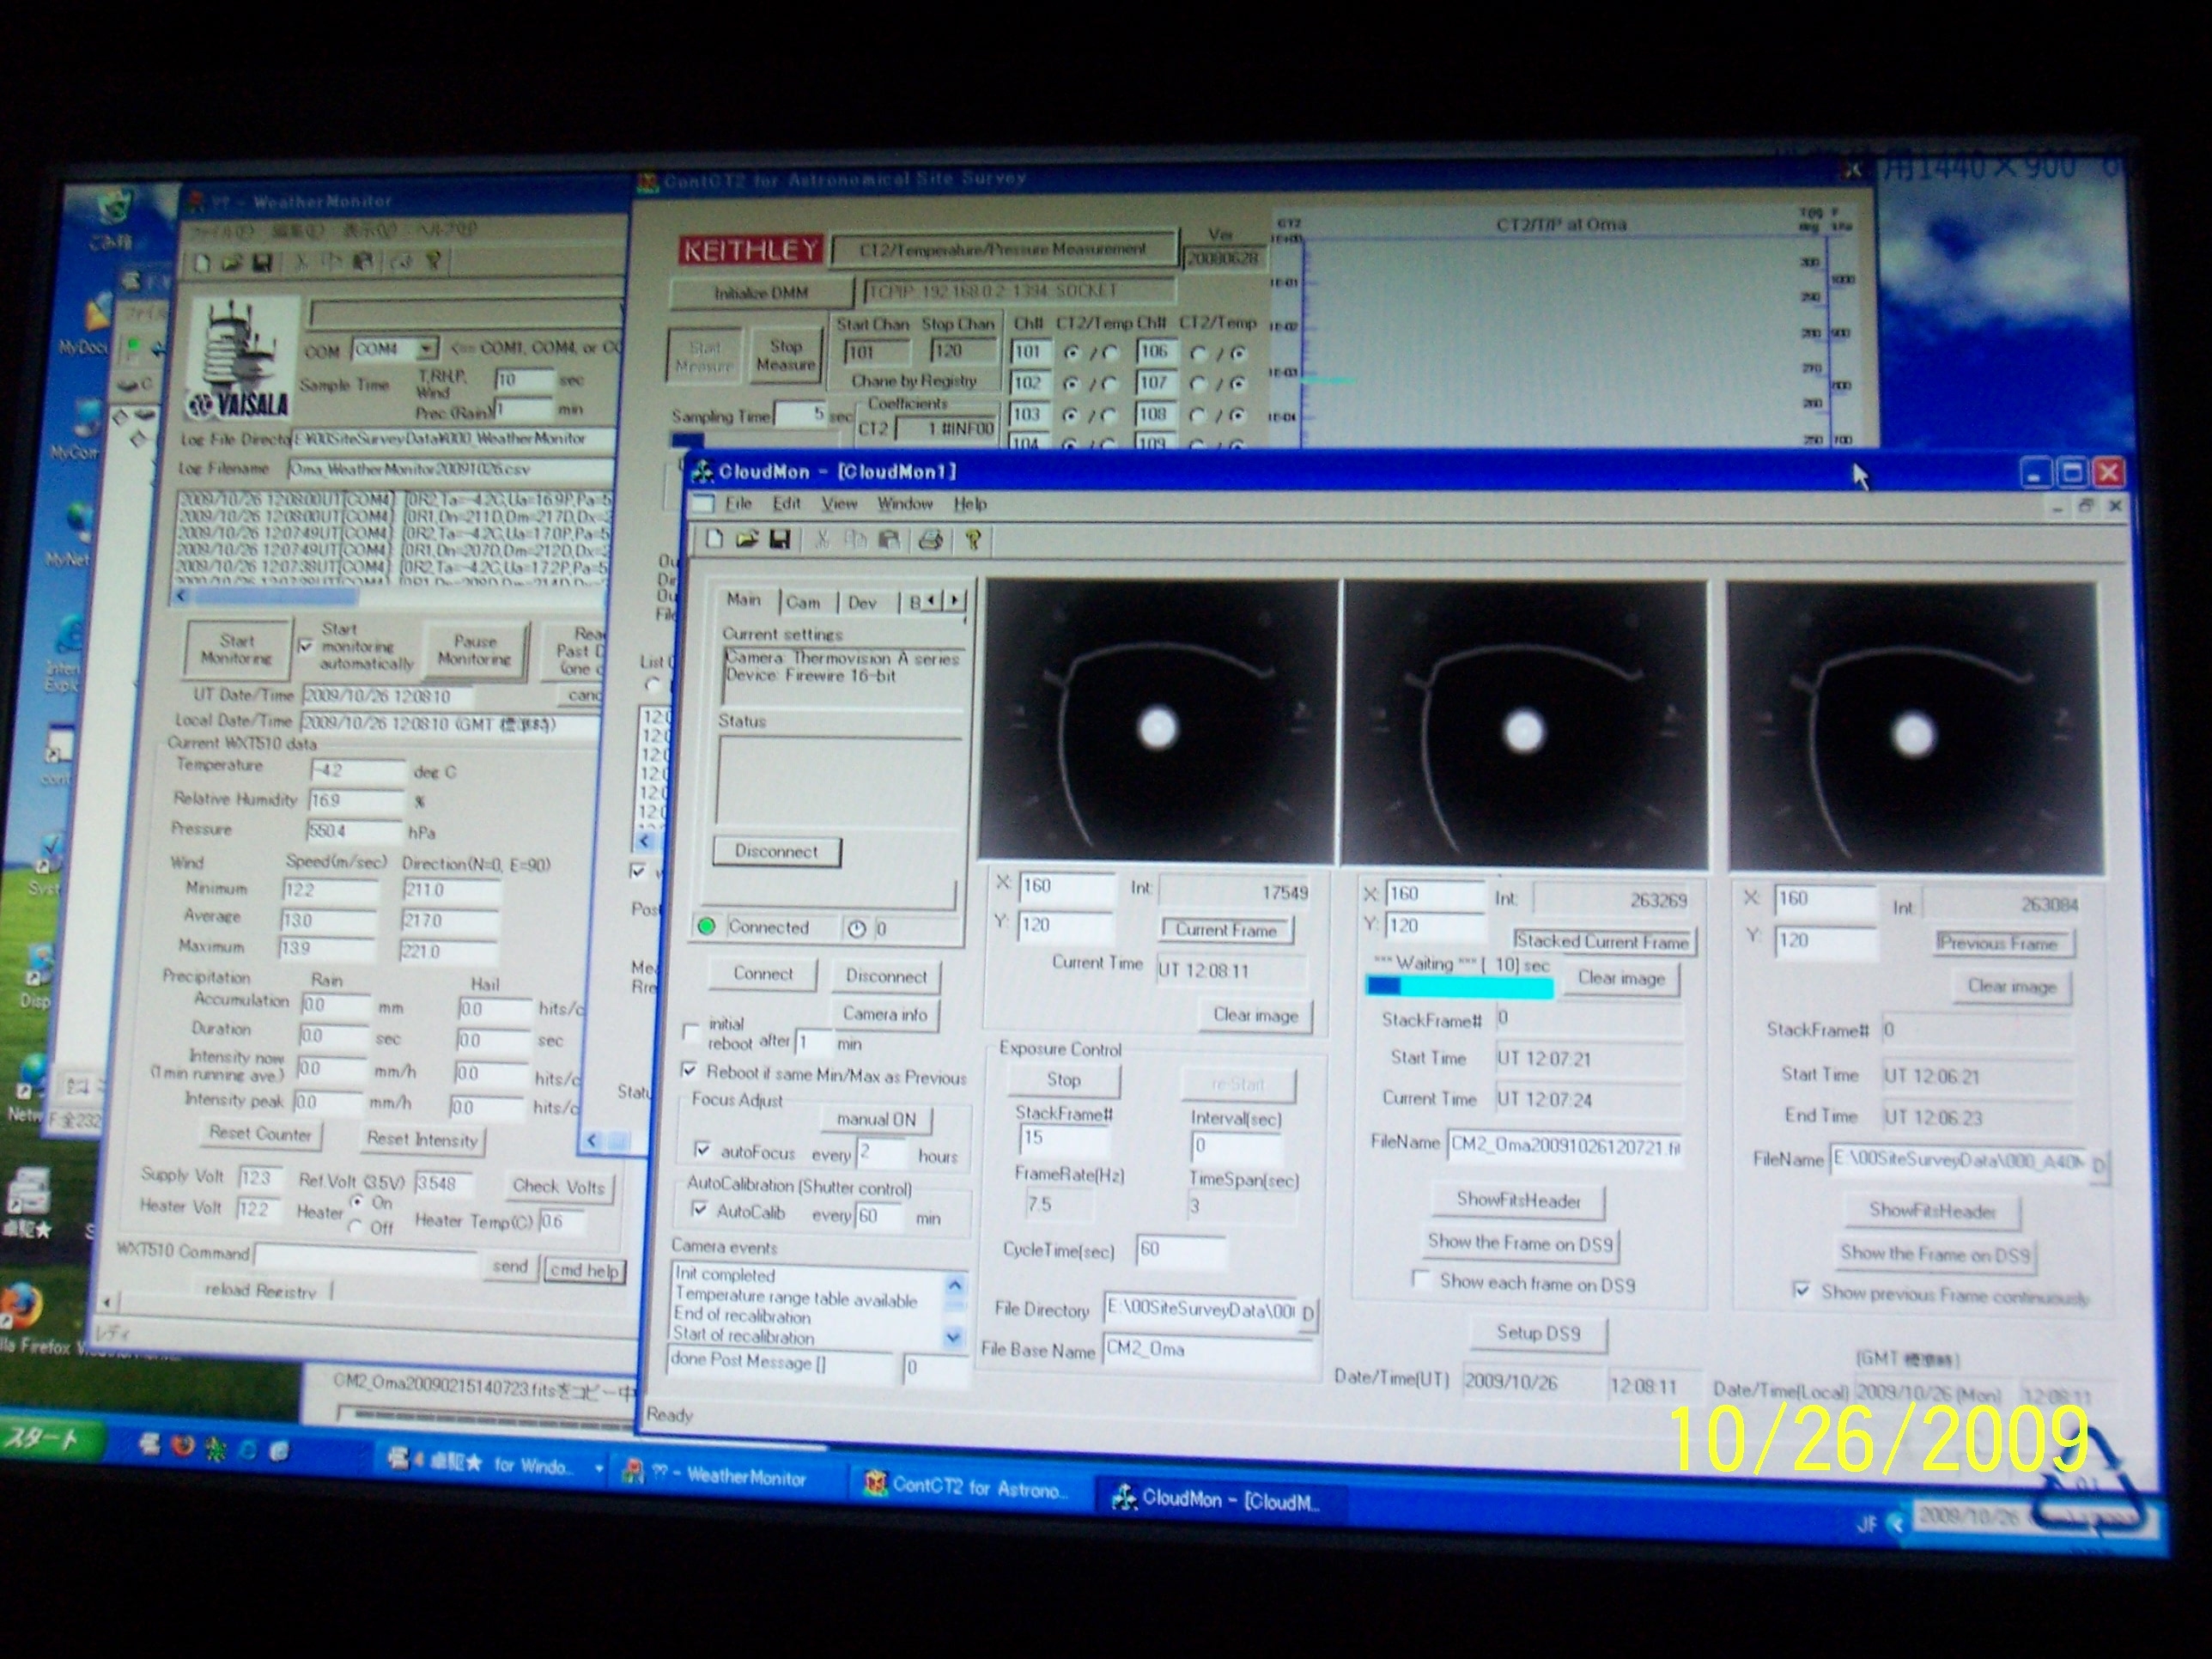This screenshot has width=2212, height=1659.
Task: Click the Help question icon in CloudMon toolbar
Action: click(x=973, y=541)
